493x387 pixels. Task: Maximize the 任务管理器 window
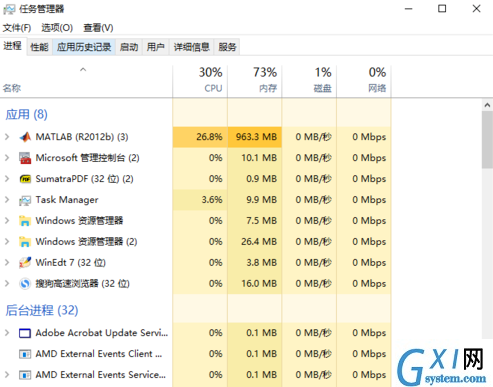click(442, 9)
